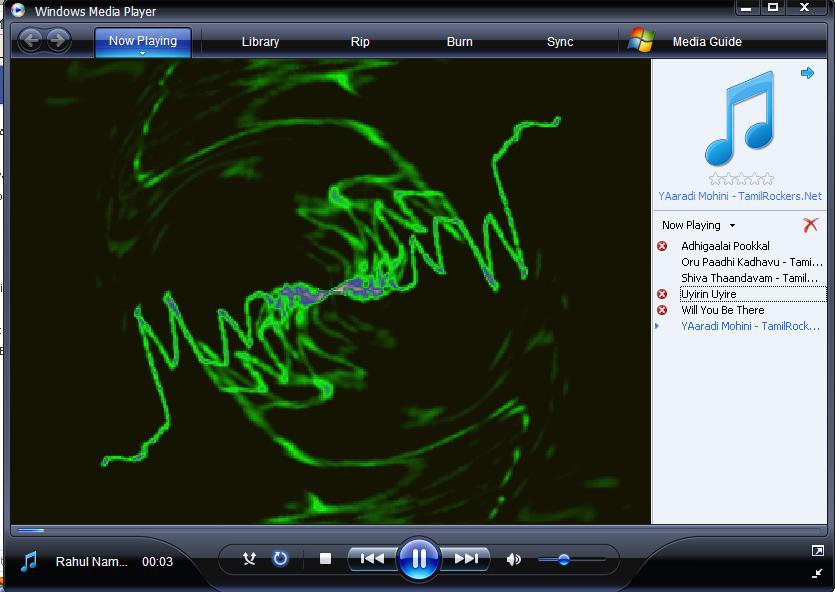This screenshot has height=592, width=835.
Task: Go to the previous track
Action: 372,558
